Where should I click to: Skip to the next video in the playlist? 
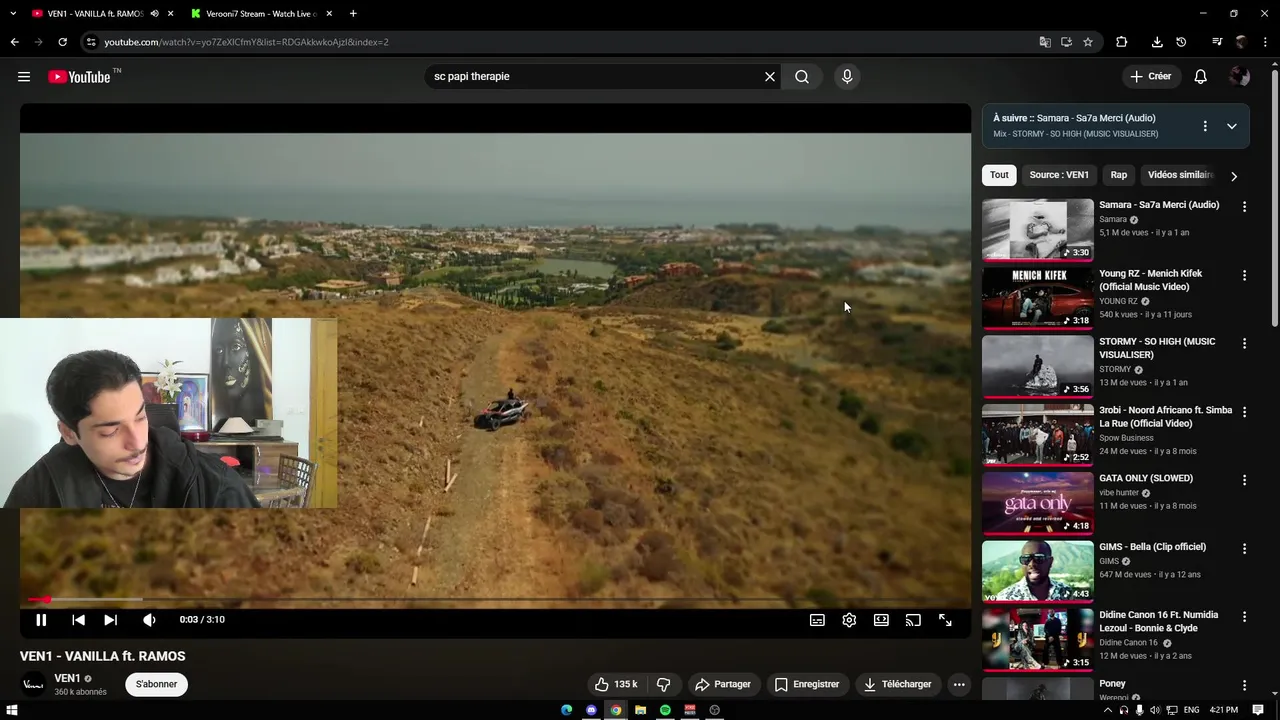point(110,620)
